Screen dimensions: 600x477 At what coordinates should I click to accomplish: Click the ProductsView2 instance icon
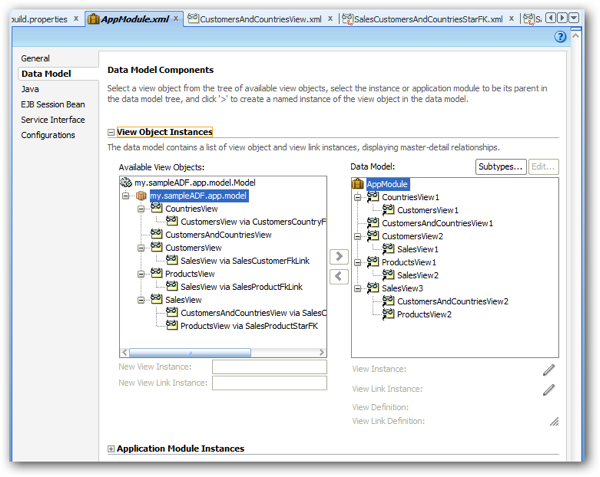pos(388,314)
